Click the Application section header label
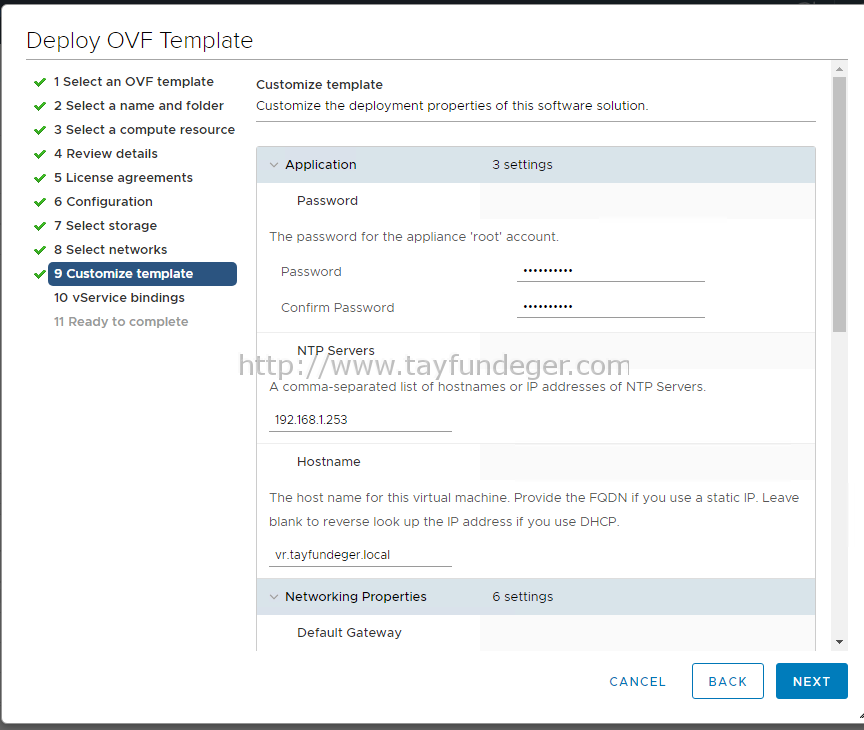Screen dimensions: 864x730 (x=321, y=165)
